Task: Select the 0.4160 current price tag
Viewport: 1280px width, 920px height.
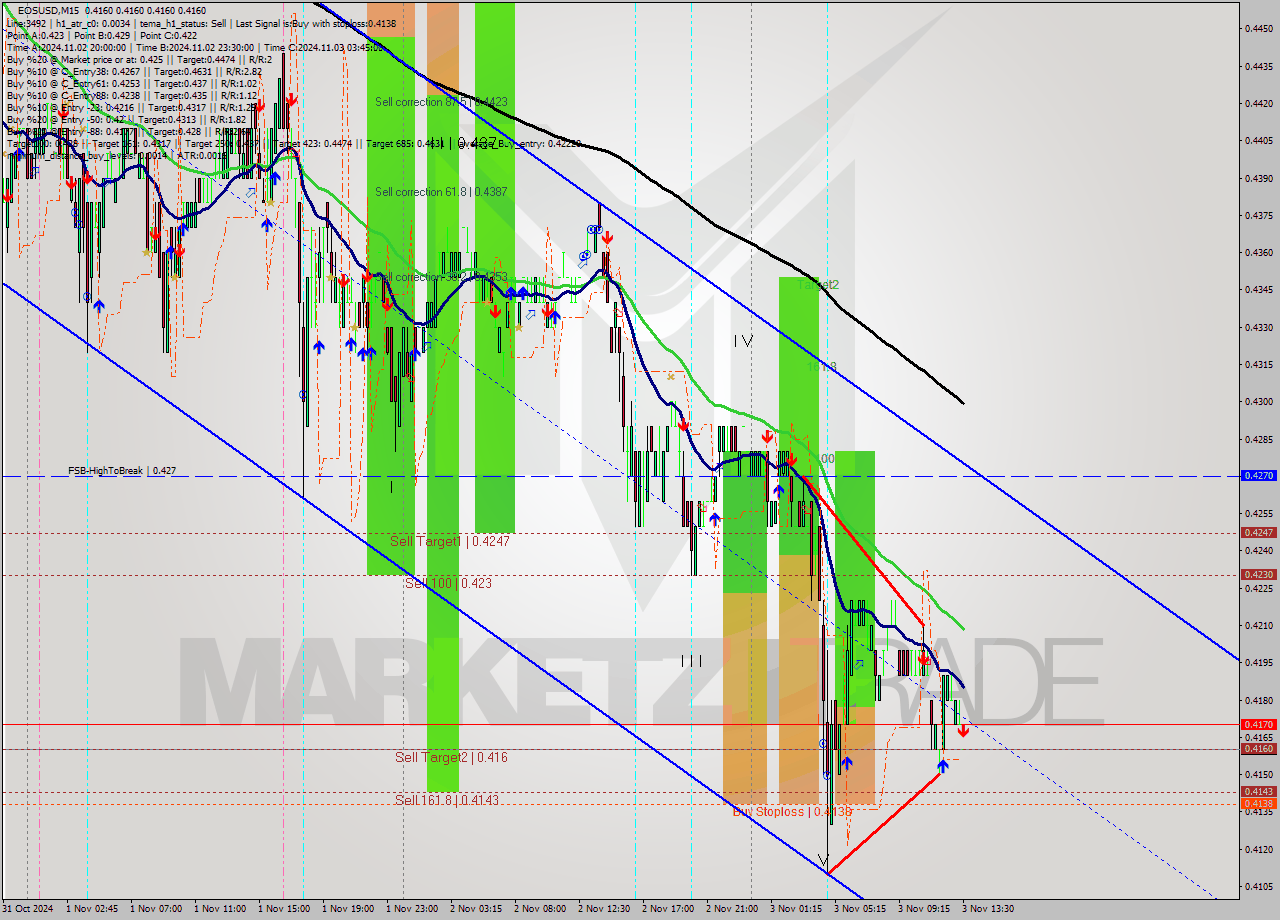Action: tap(1257, 749)
